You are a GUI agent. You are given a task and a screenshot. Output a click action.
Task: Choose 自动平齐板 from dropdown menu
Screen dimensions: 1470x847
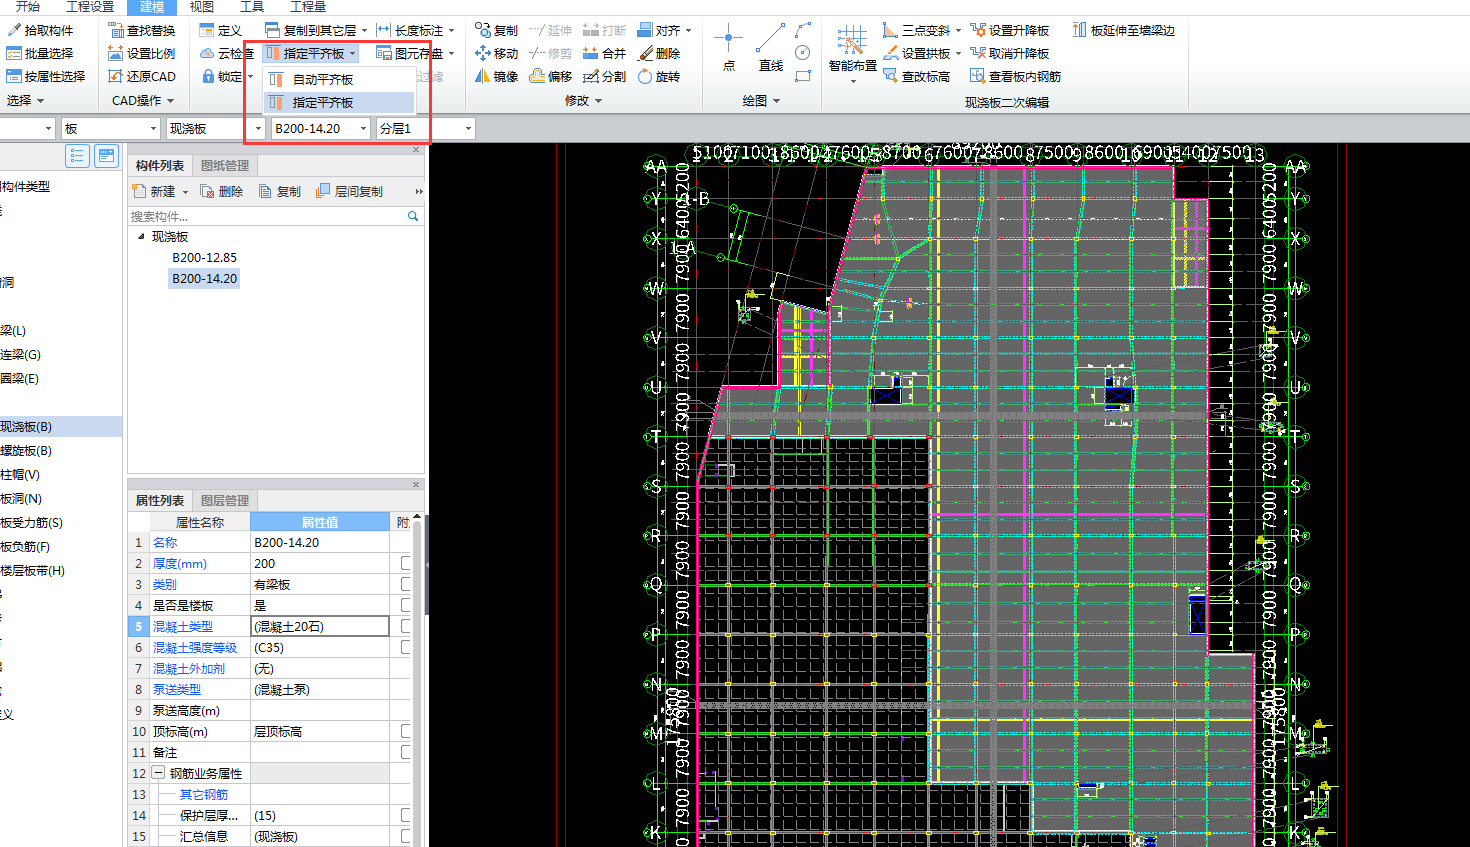pyautogui.click(x=339, y=79)
